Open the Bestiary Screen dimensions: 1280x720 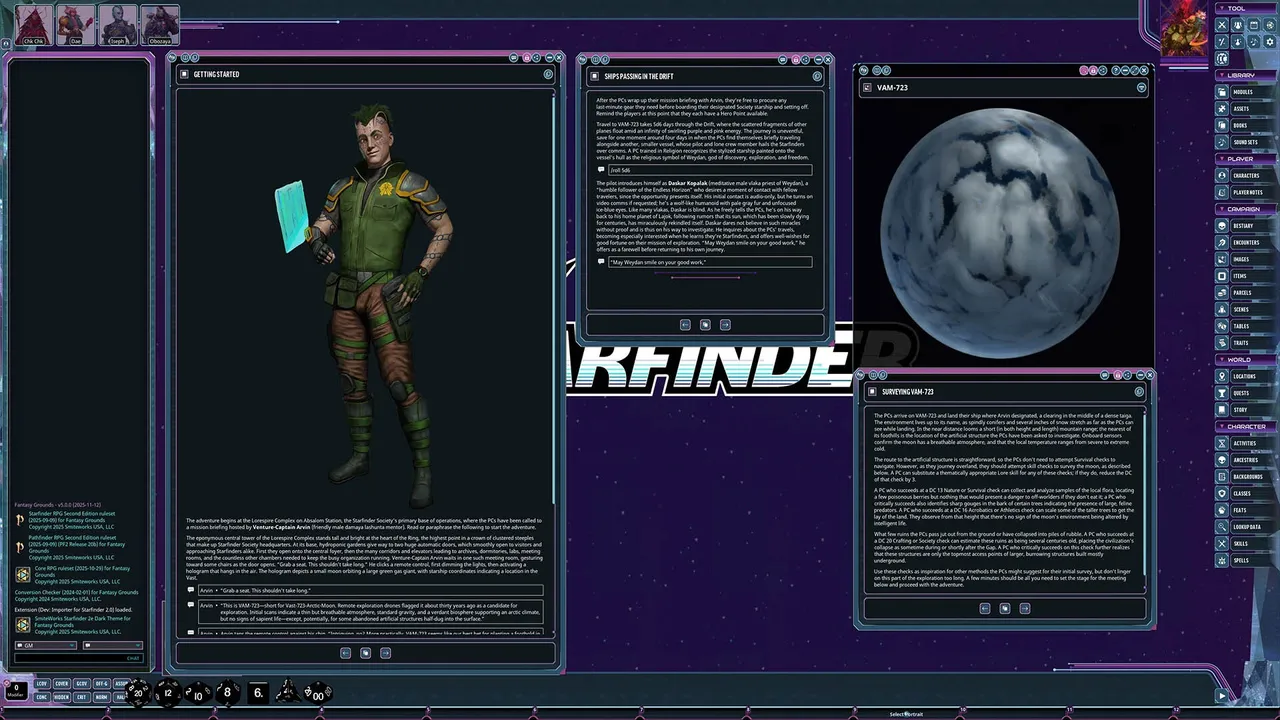pos(1246,226)
